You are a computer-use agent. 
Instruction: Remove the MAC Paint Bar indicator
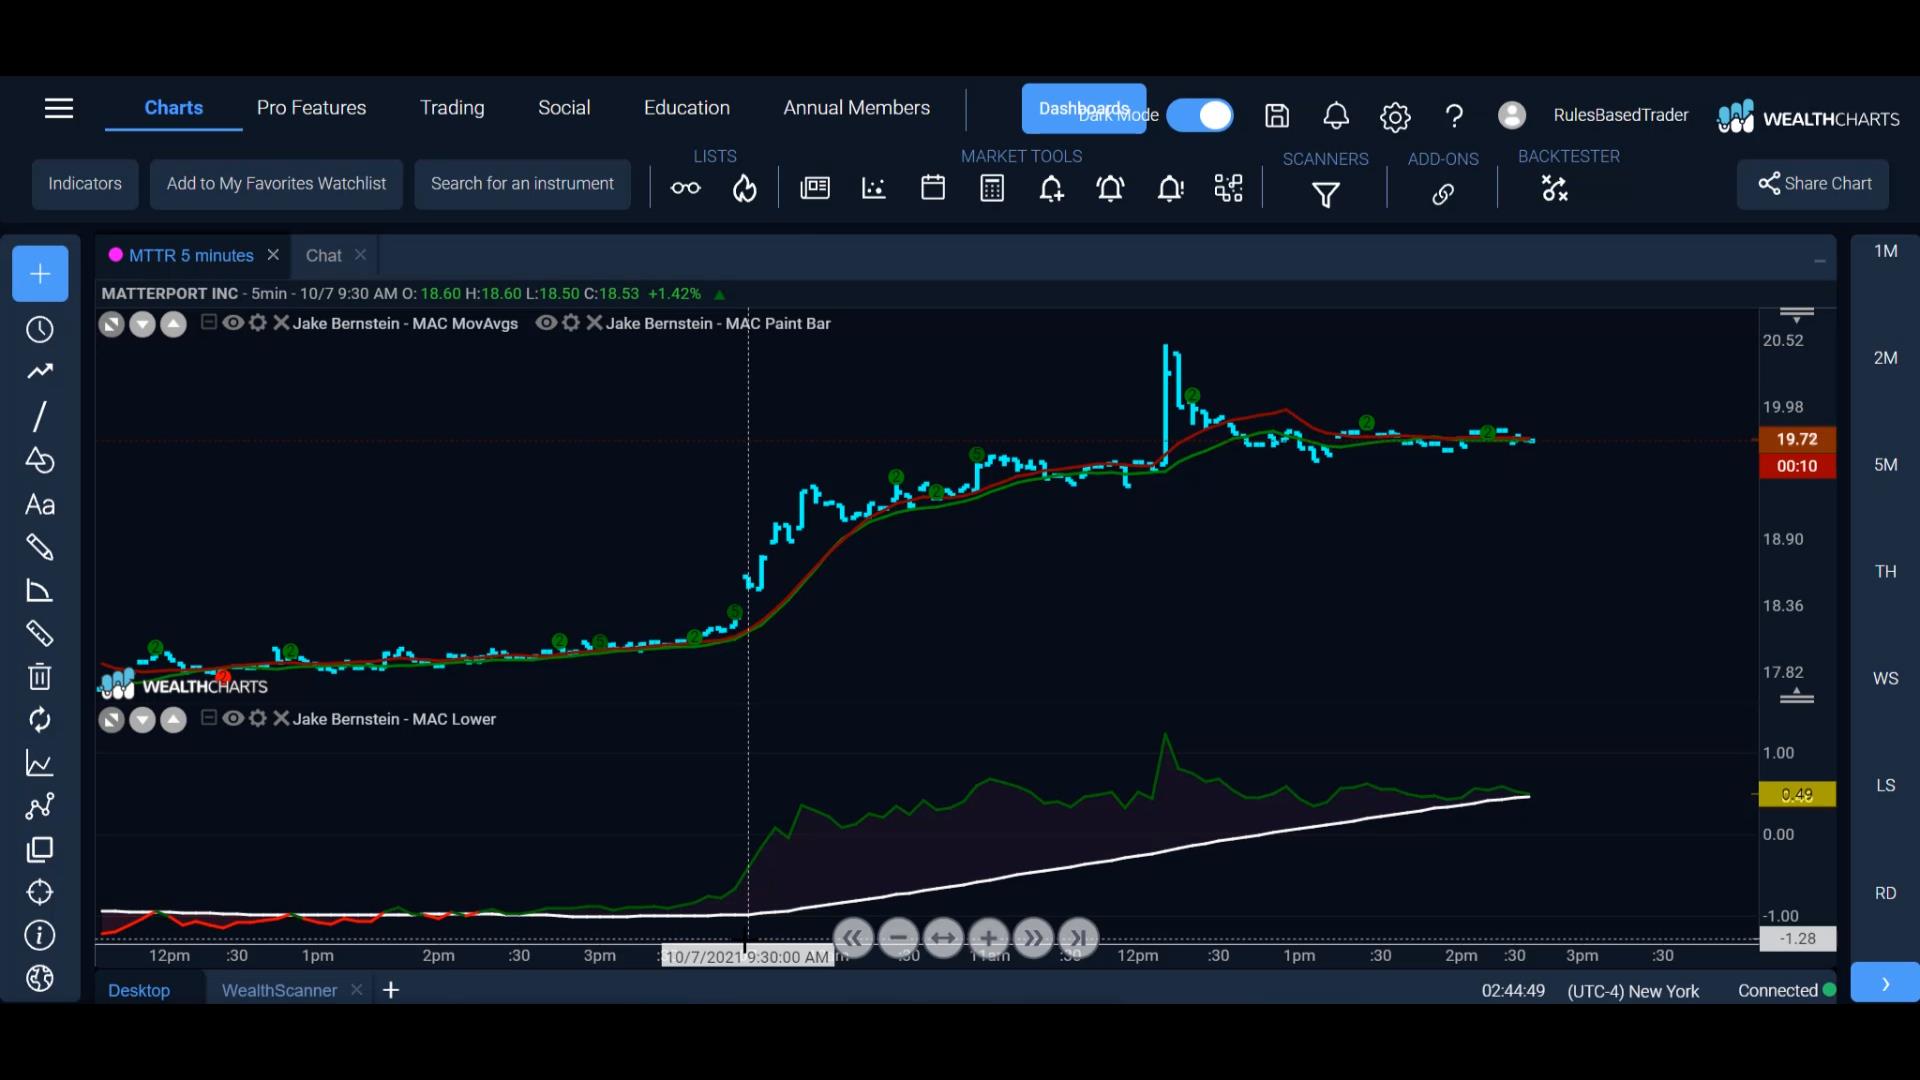594,323
